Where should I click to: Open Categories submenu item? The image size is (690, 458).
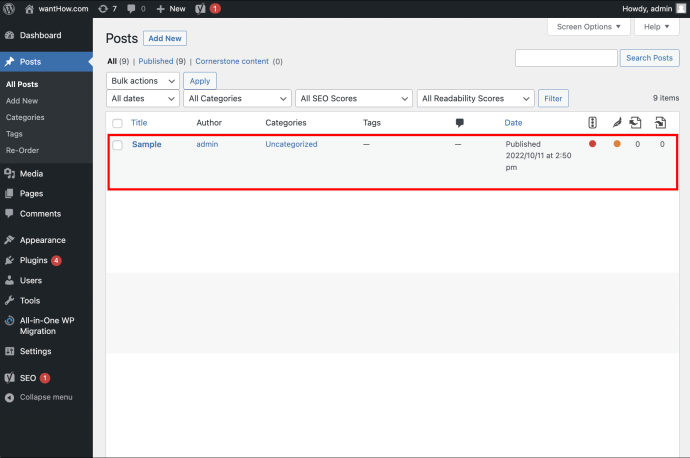[25, 117]
